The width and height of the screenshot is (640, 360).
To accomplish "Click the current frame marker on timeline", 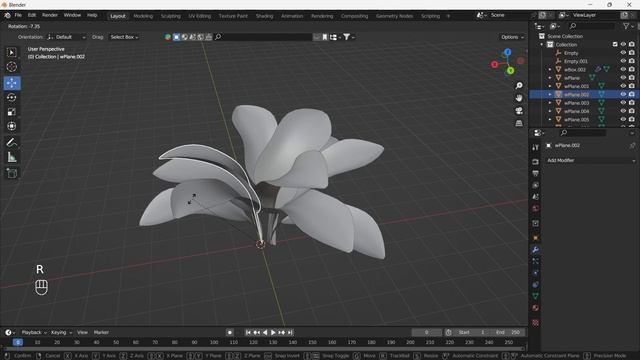I will [x=18, y=342].
